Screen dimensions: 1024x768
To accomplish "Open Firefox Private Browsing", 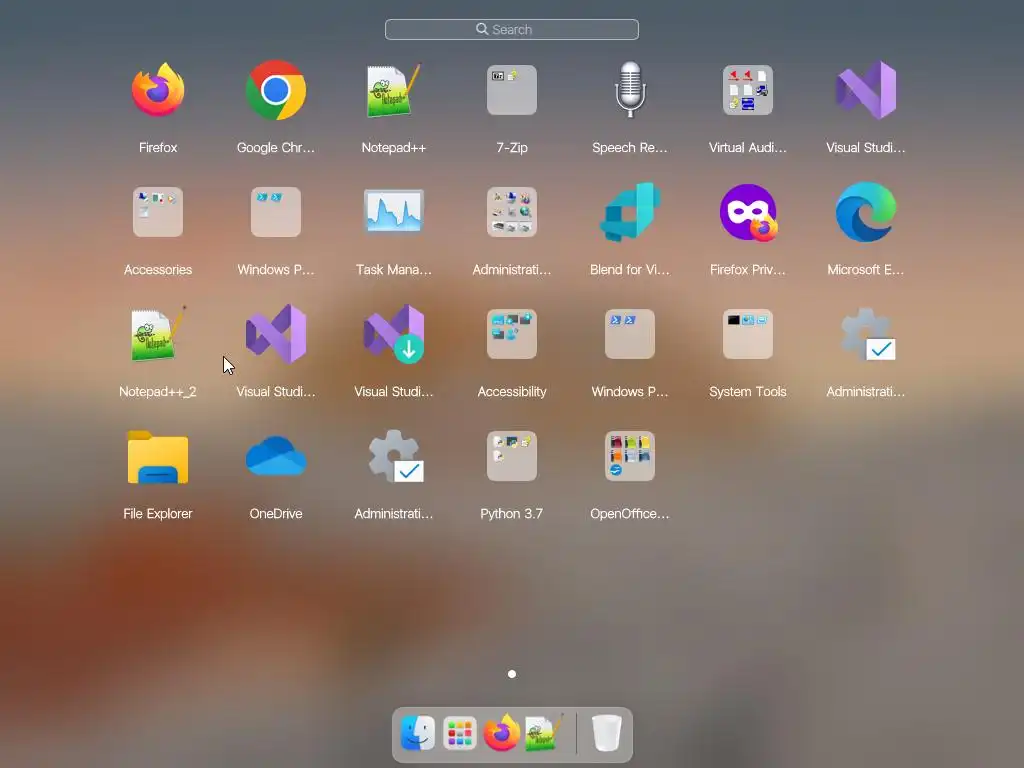I will tap(748, 212).
